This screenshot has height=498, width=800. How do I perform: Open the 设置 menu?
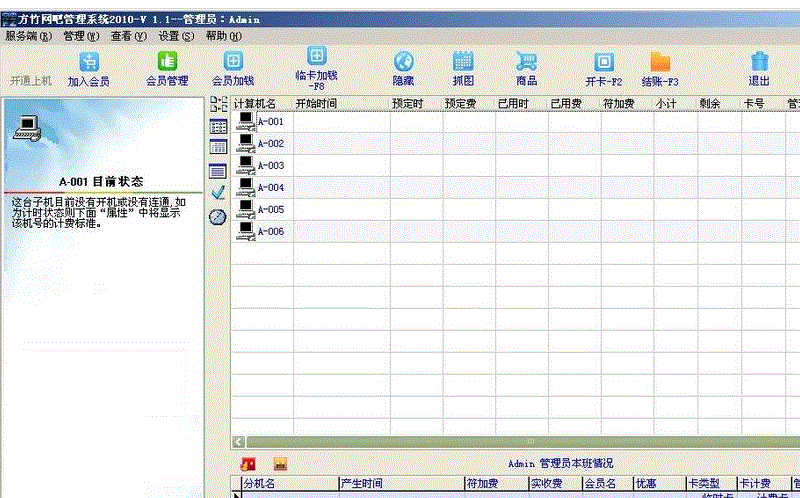coord(176,35)
